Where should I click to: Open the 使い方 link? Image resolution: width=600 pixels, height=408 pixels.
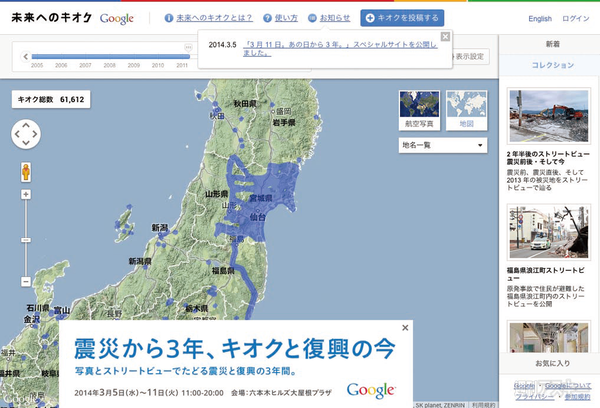pyautogui.click(x=286, y=18)
